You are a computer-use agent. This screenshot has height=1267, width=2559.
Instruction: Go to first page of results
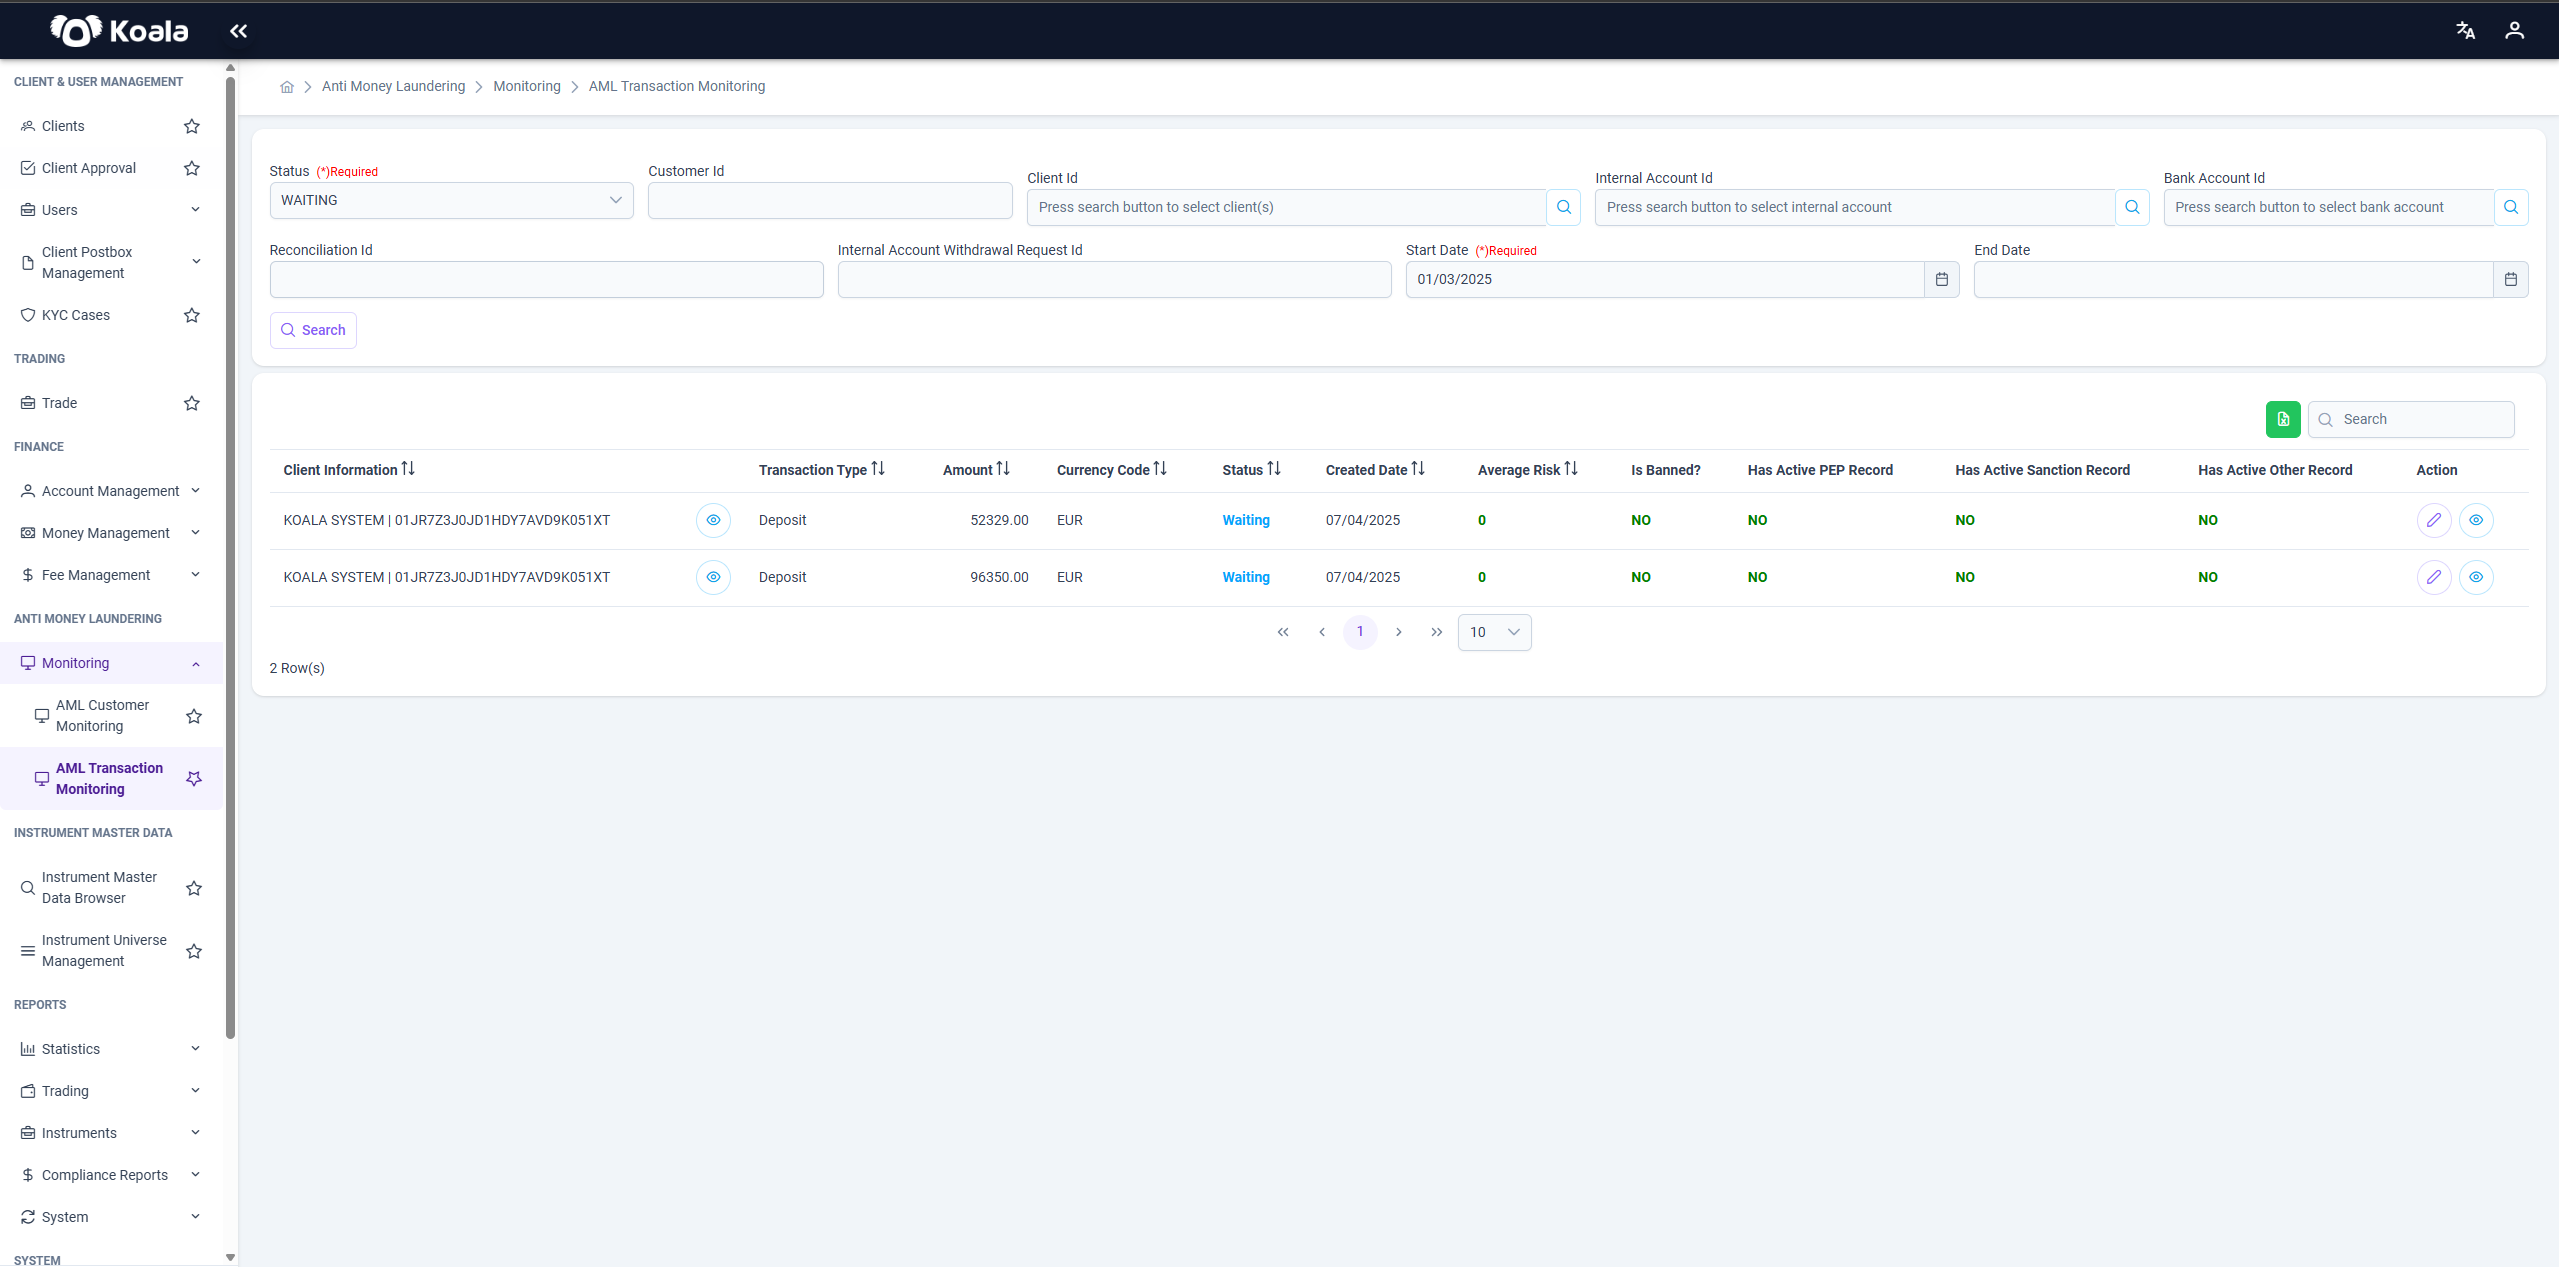coord(1283,632)
